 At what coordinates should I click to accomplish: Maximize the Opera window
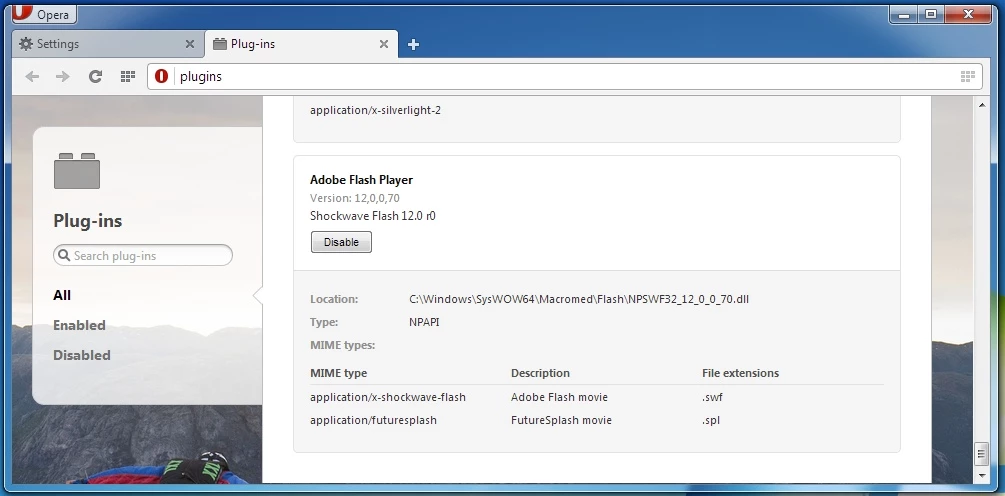point(931,14)
